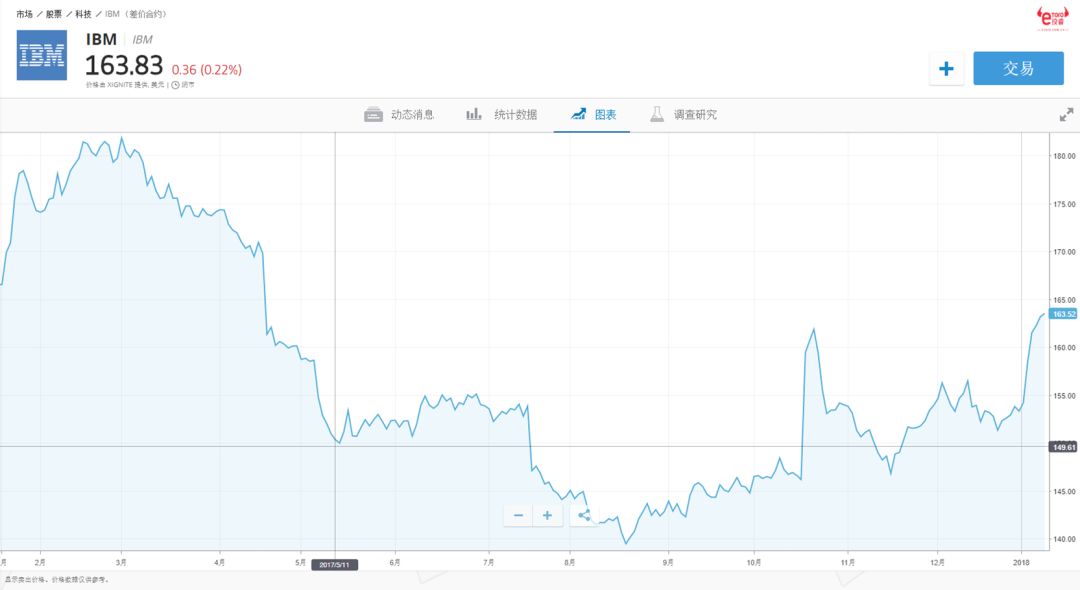Click the eToro logo in the corner

tap(1051, 18)
